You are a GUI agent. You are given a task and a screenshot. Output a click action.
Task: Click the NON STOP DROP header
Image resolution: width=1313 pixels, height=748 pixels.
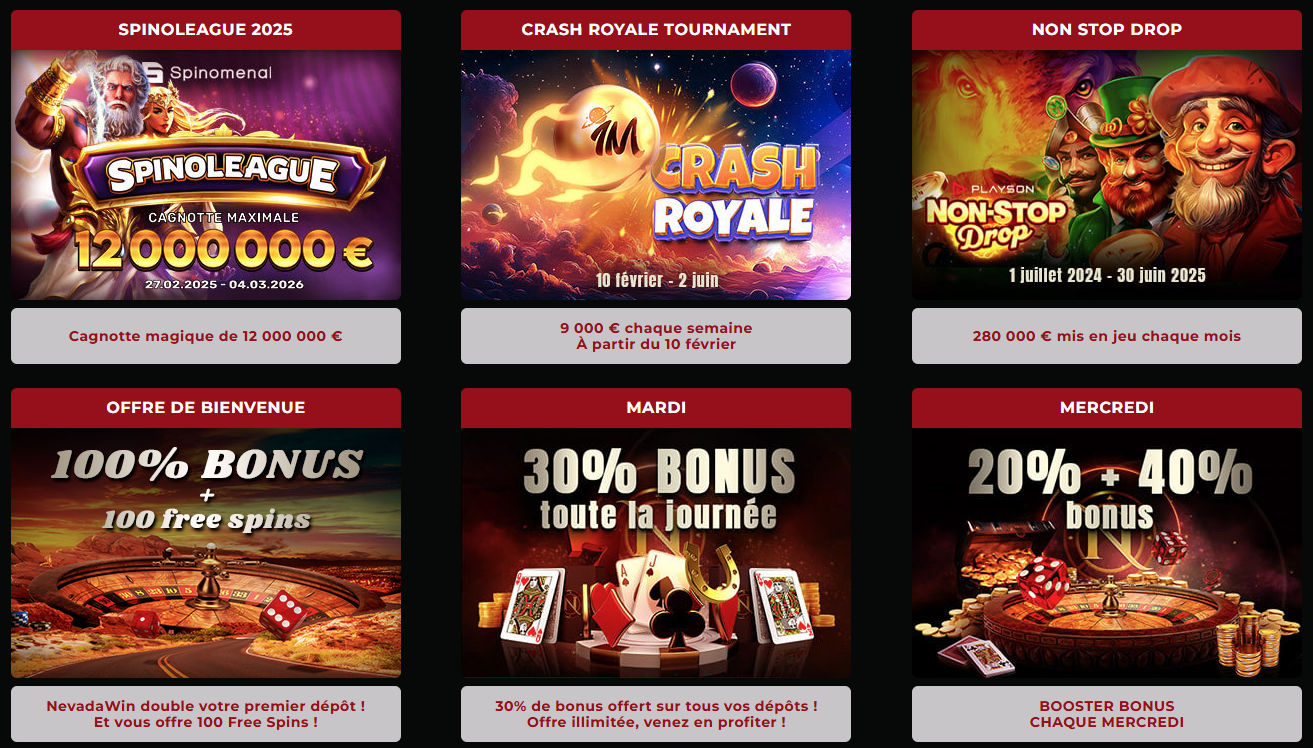[1107, 30]
